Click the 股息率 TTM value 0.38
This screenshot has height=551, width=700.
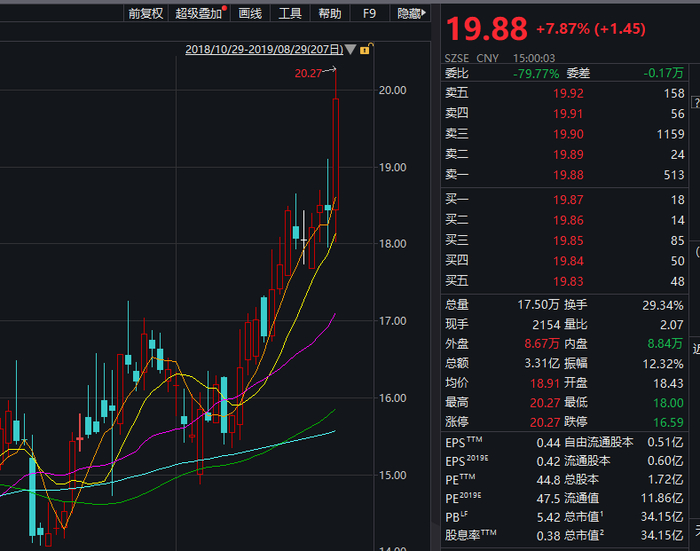(548, 536)
